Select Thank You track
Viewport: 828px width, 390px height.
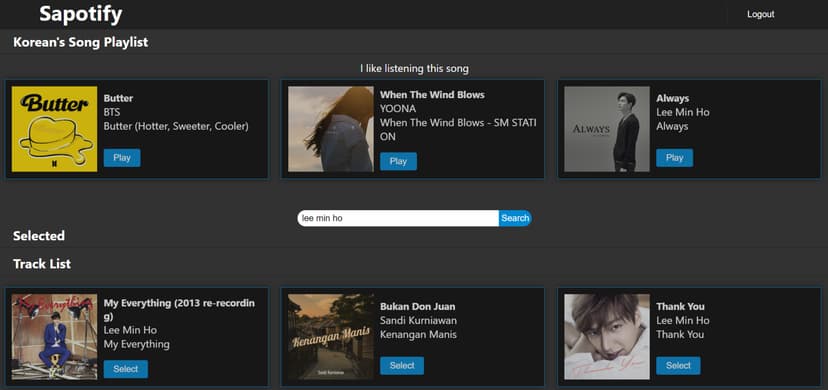pos(678,366)
